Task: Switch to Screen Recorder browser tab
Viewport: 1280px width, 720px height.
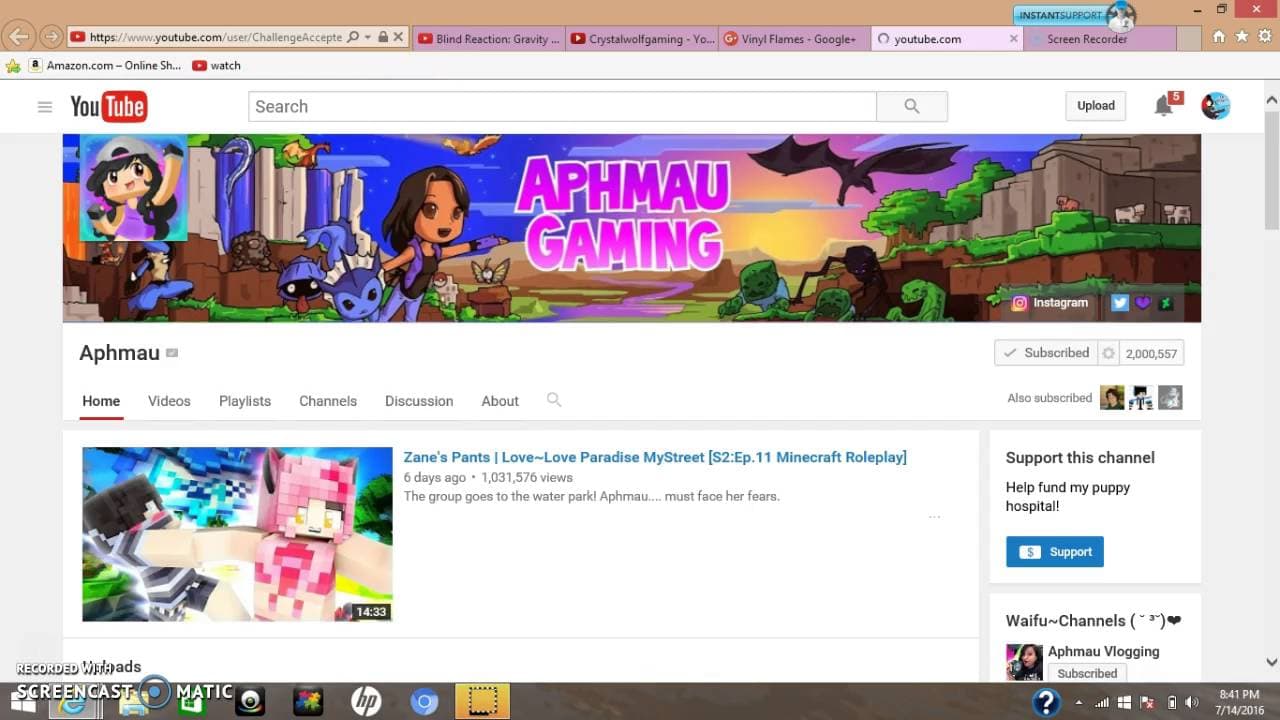Action: coord(1099,39)
